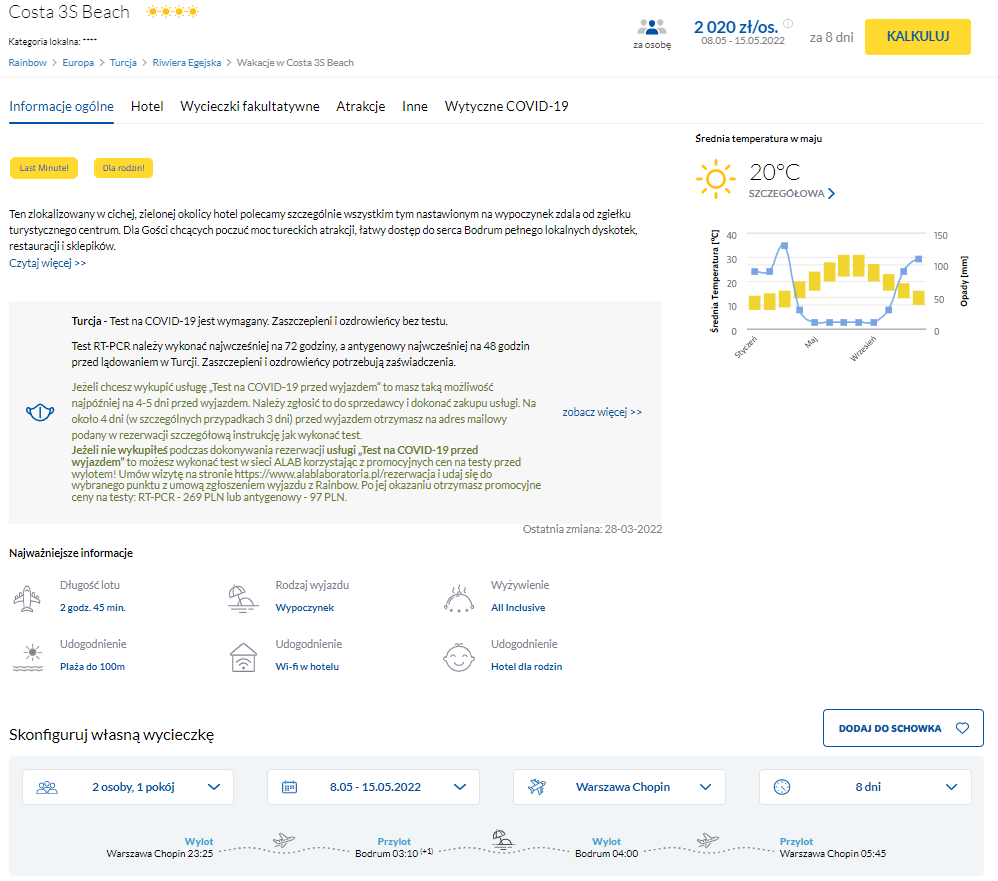Follow the 'Czytaj więcej >>' link
Screen dimensions: 998x881
[x=48, y=263]
